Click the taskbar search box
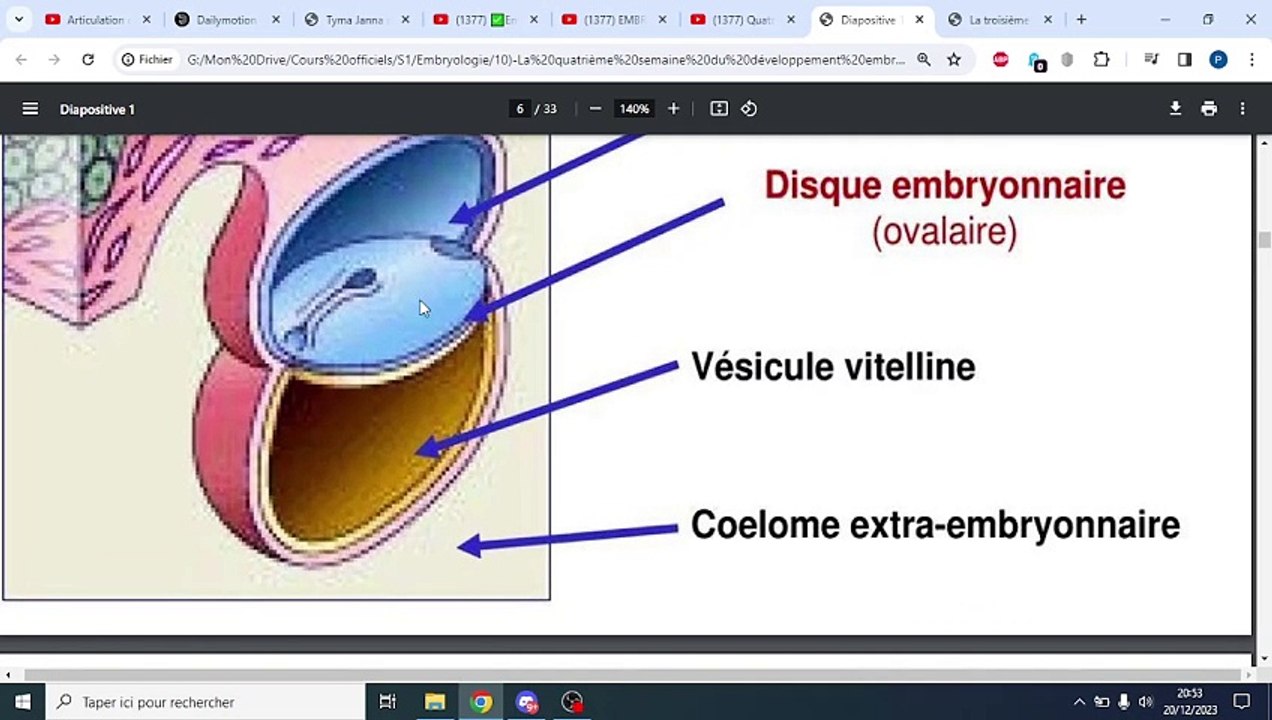The image size is (1272, 720). pos(206,702)
